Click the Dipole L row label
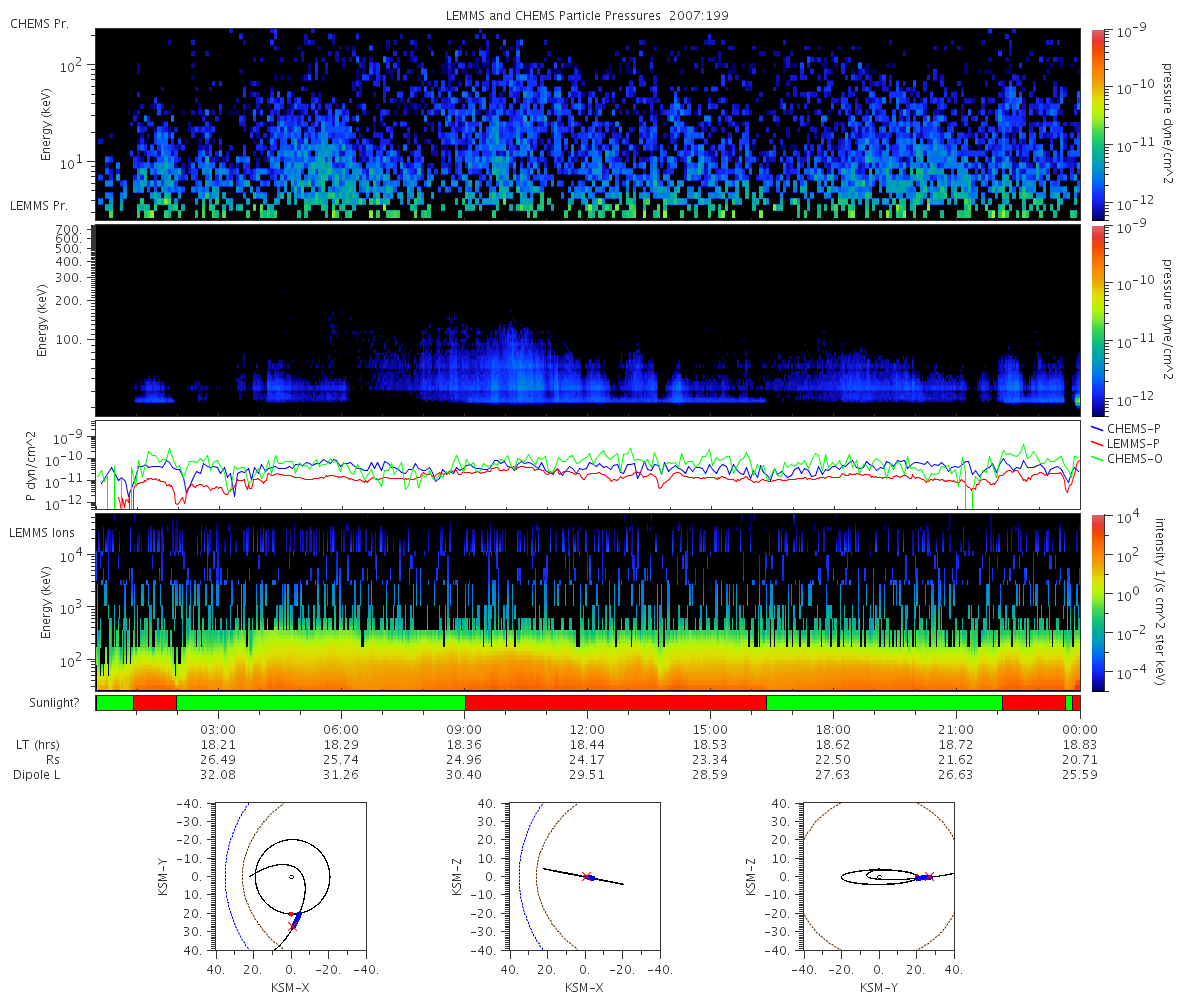Viewport: 1200px width, 1000px height. (x=40, y=775)
